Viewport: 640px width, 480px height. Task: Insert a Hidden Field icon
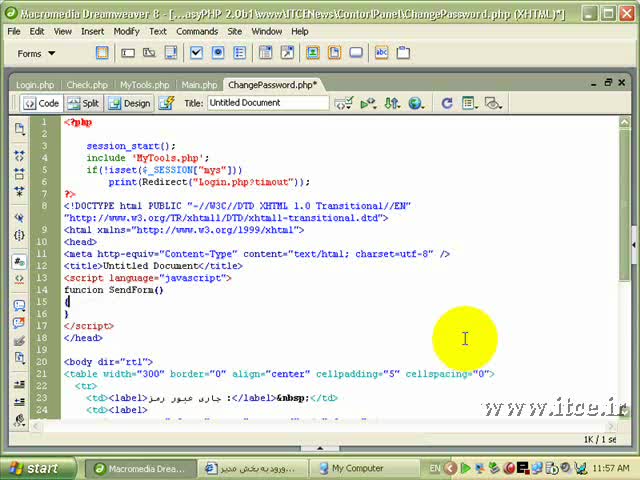(149, 53)
